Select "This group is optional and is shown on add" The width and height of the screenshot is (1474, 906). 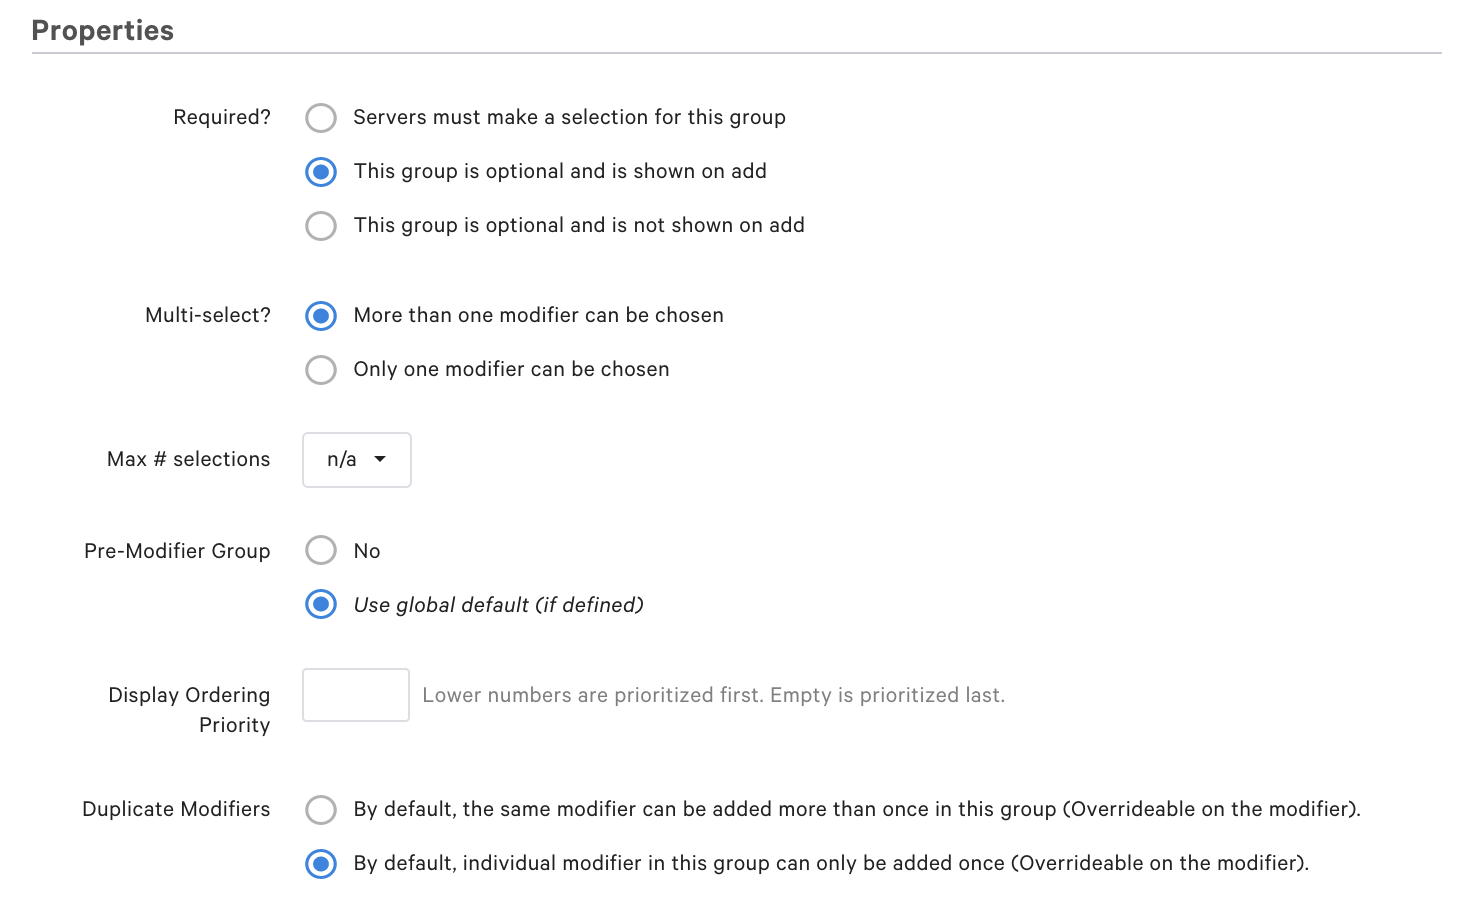[320, 171]
